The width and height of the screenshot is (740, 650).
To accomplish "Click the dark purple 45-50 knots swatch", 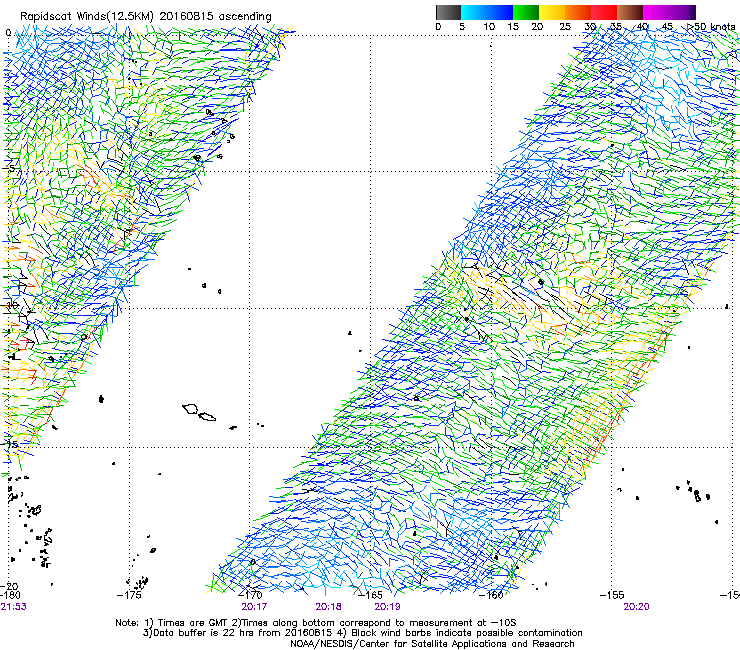I will [682, 12].
